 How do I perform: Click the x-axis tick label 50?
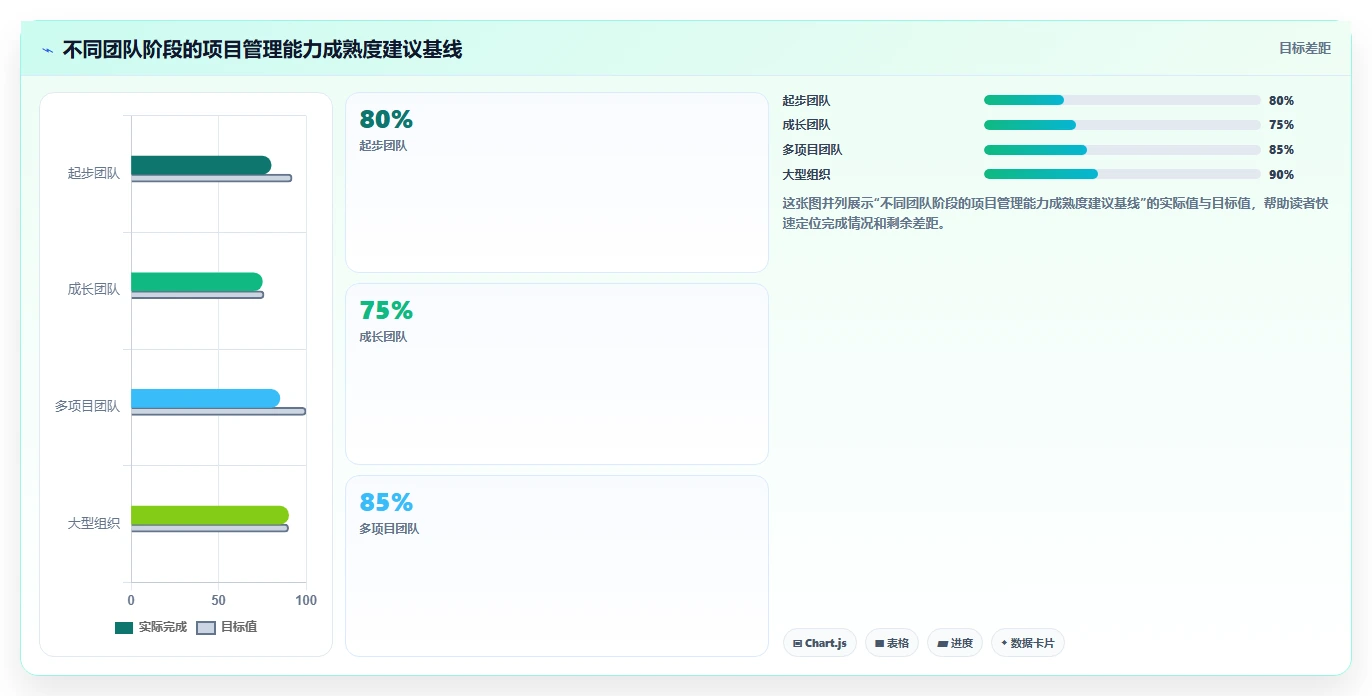218,601
